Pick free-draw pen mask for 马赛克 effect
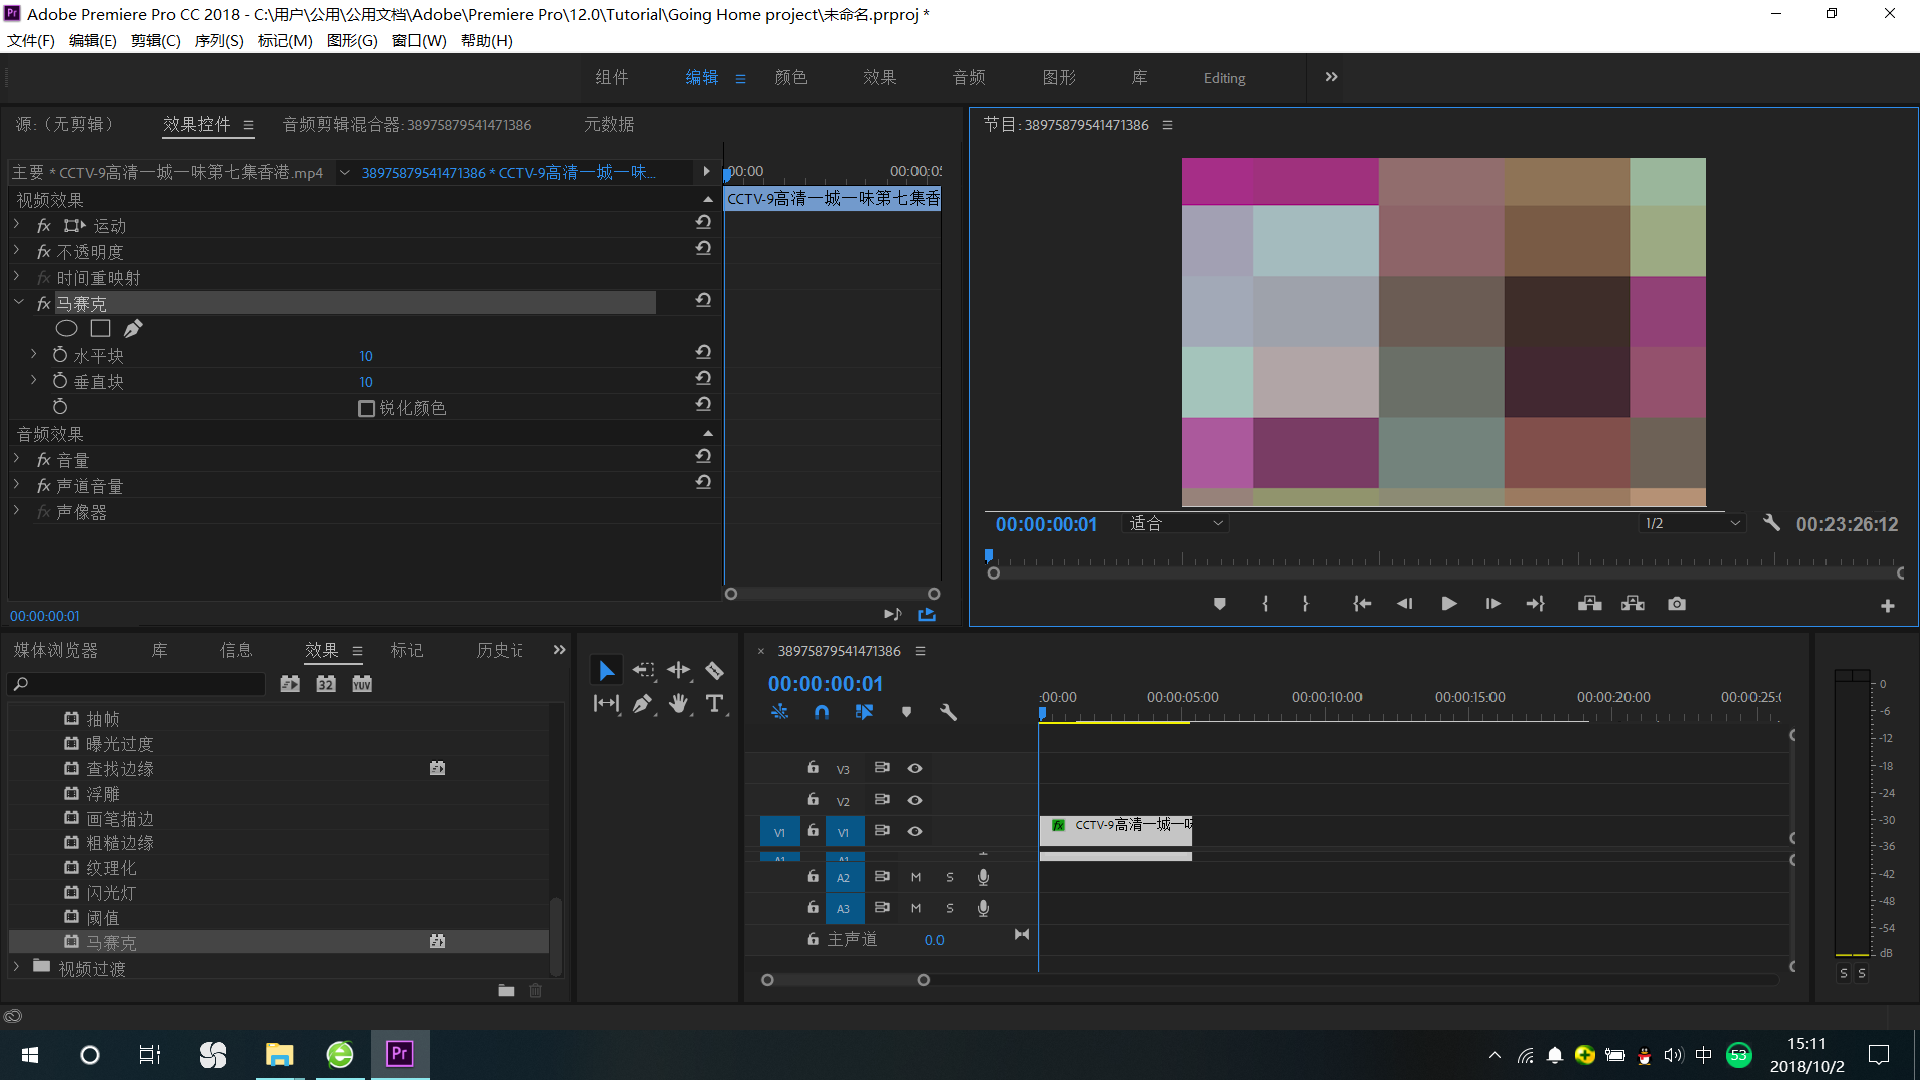1920x1080 pixels. click(133, 328)
